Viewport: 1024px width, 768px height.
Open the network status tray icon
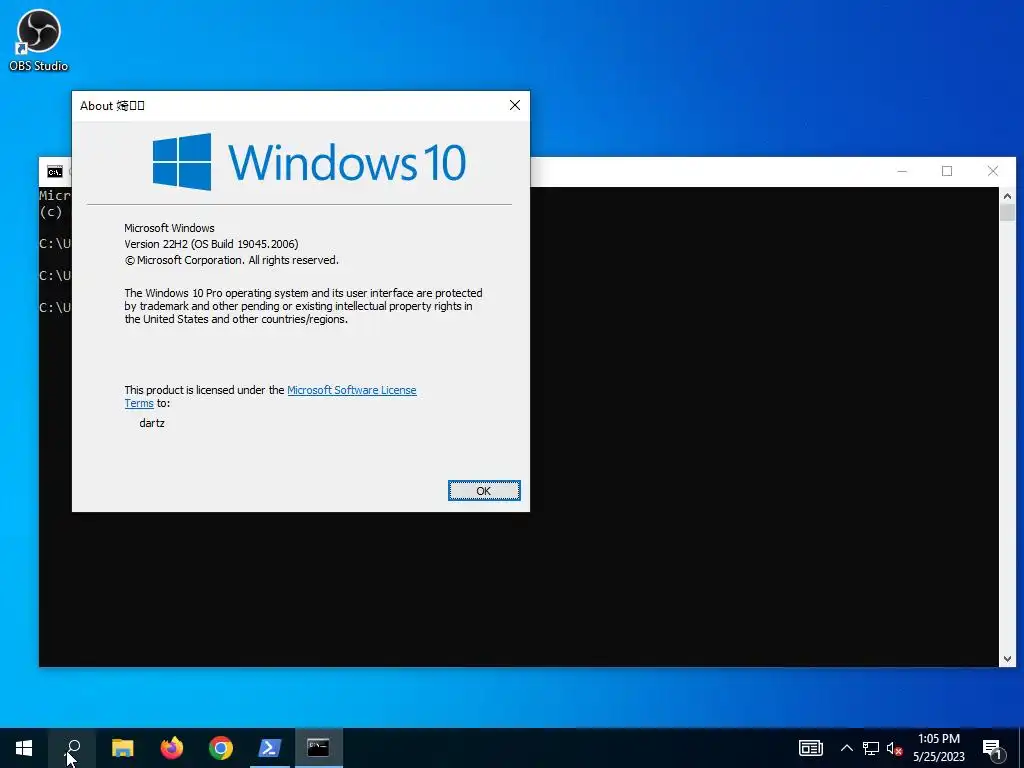[x=871, y=748]
